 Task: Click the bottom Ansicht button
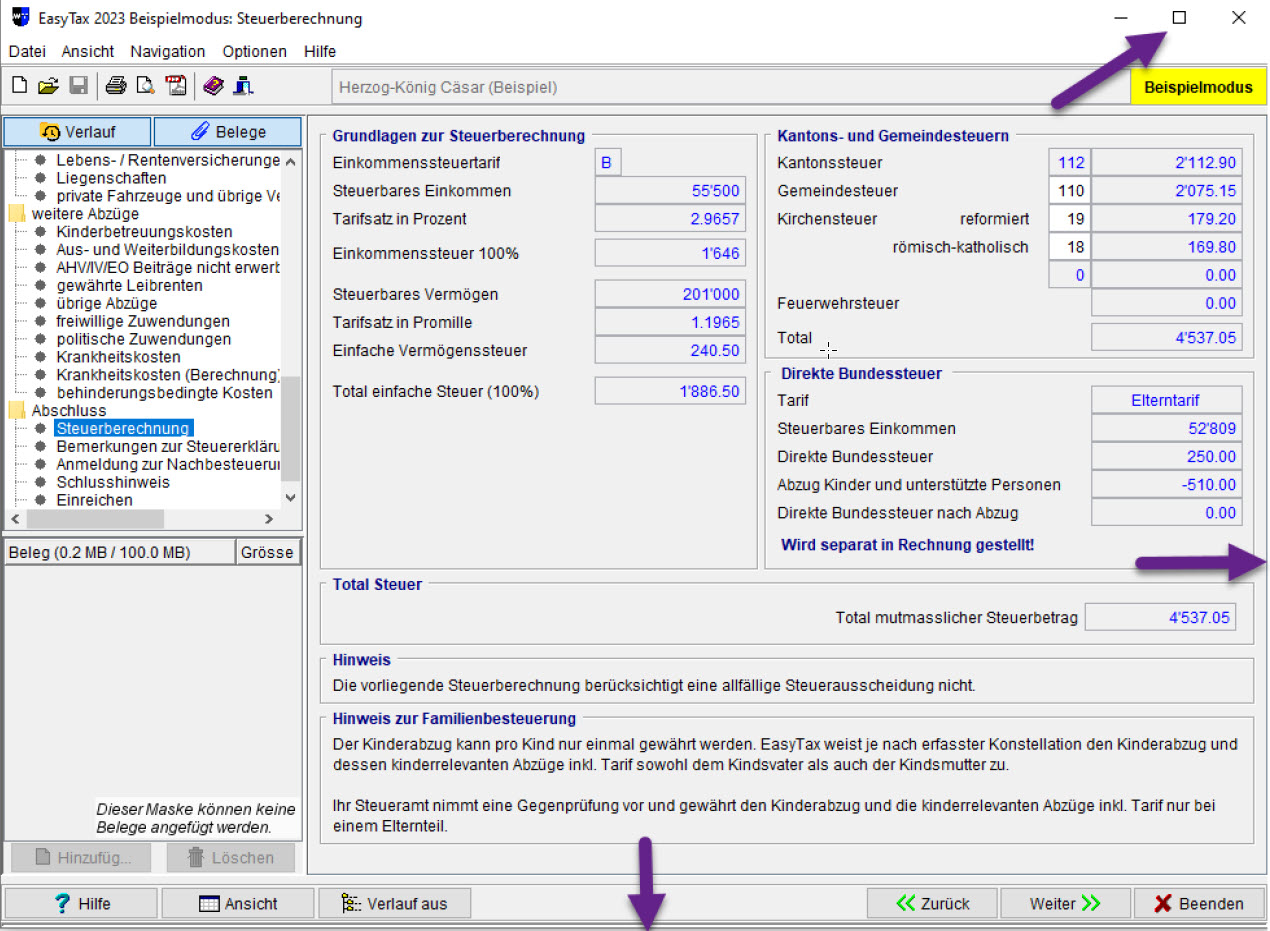[x=238, y=904]
